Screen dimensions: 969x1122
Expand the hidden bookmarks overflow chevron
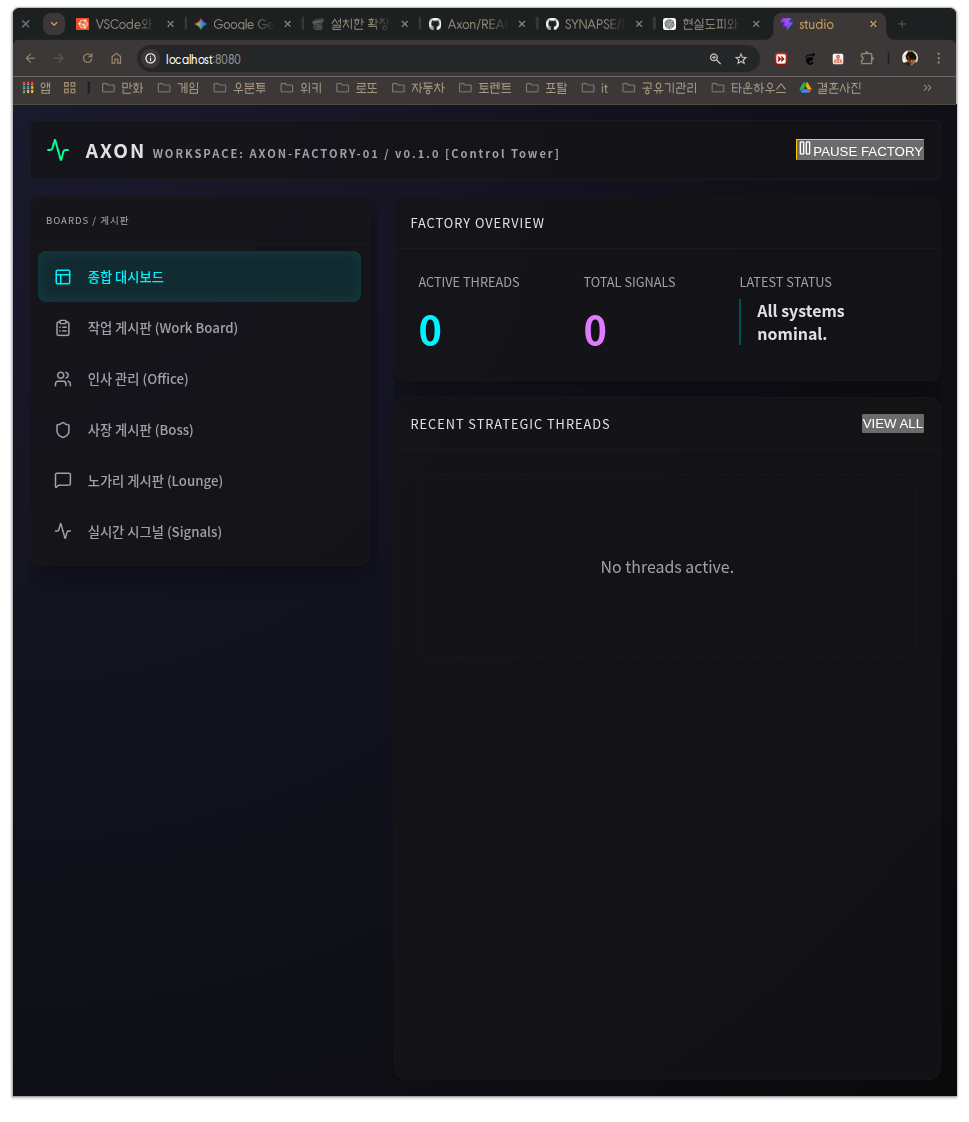[927, 88]
